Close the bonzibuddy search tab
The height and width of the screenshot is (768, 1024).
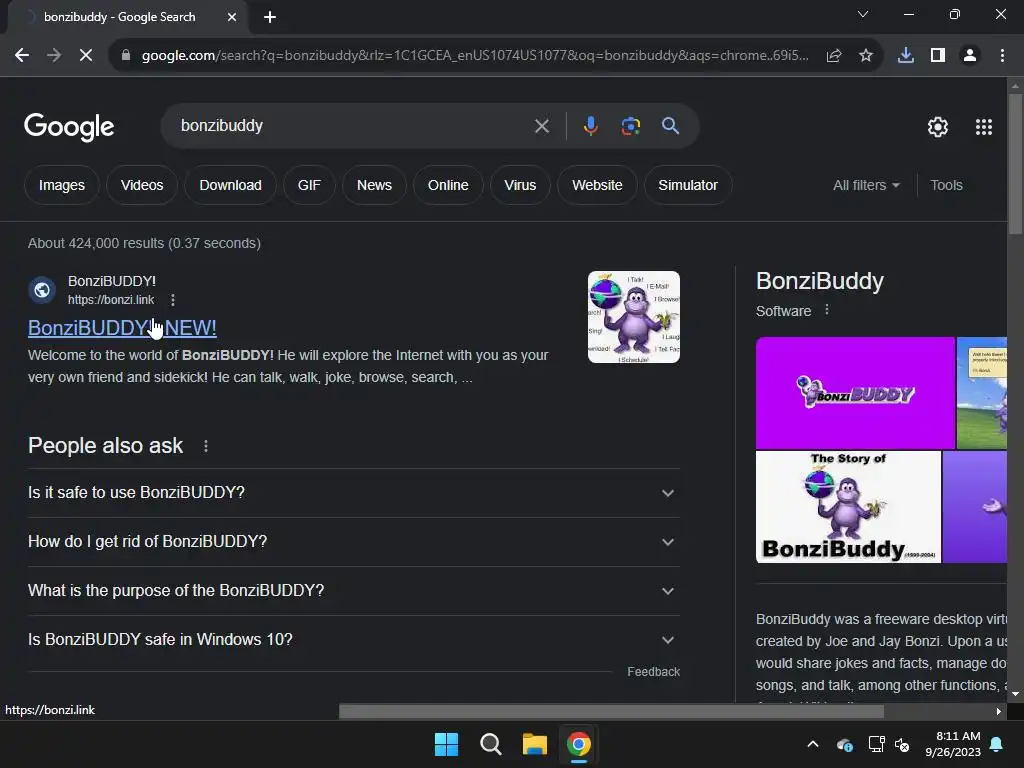(x=232, y=17)
